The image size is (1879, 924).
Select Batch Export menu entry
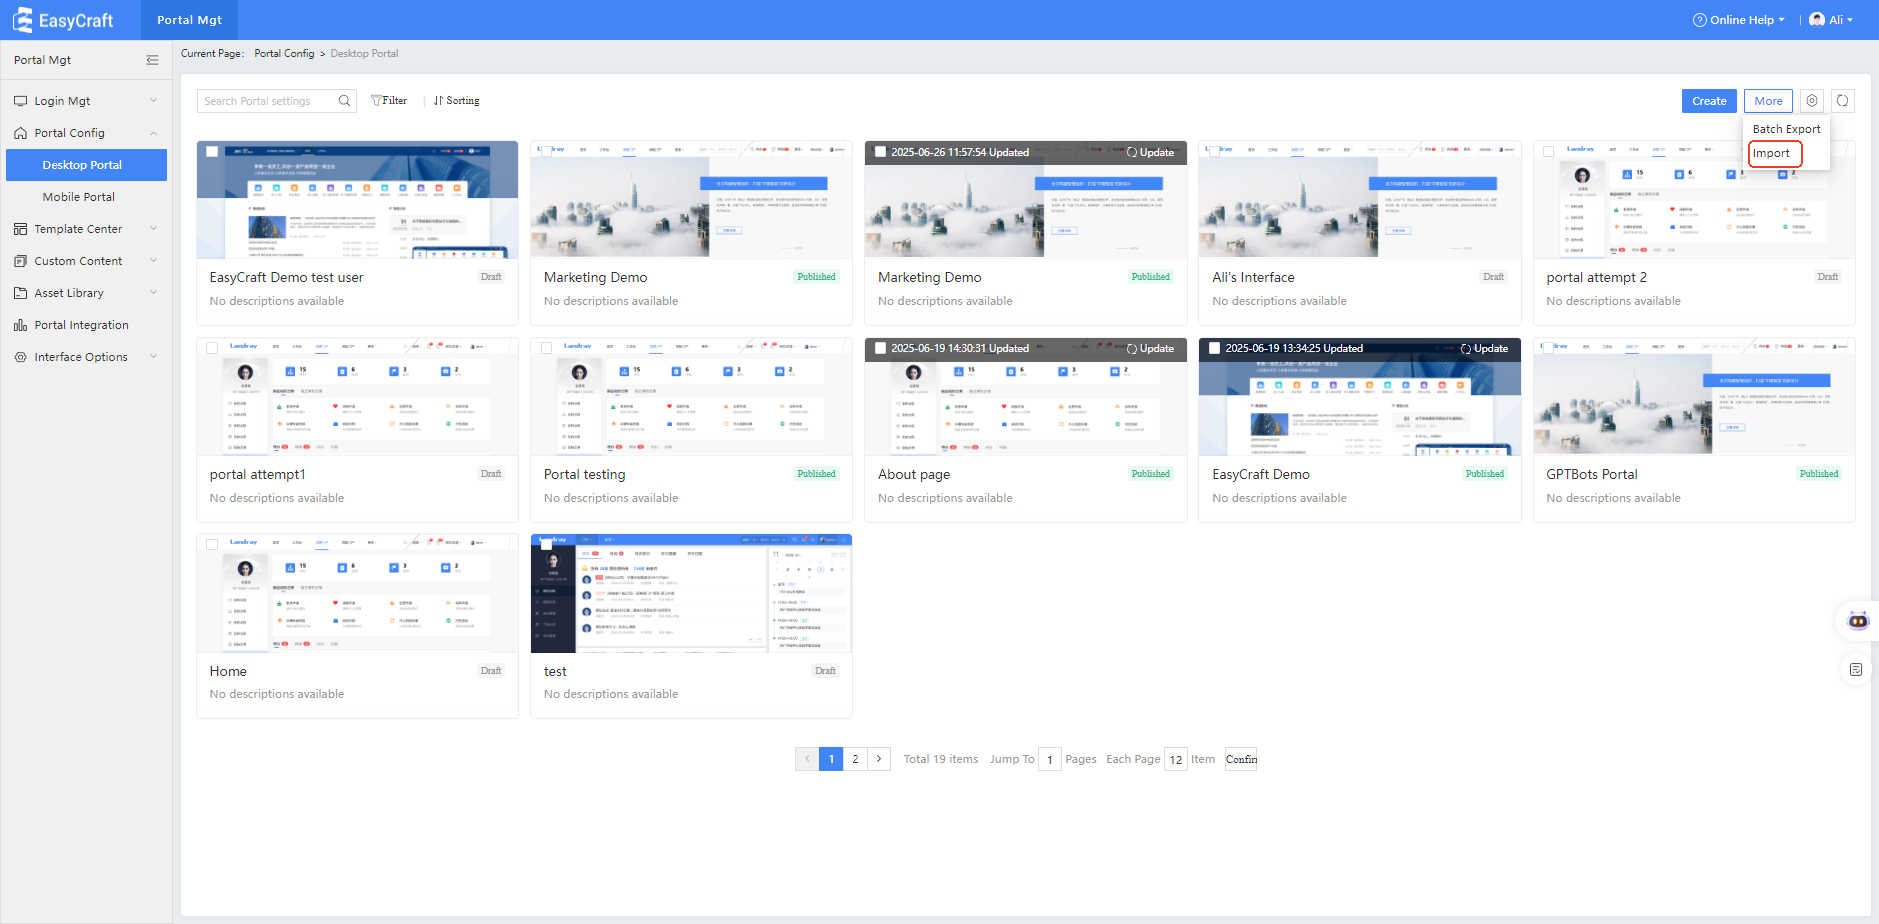1786,129
